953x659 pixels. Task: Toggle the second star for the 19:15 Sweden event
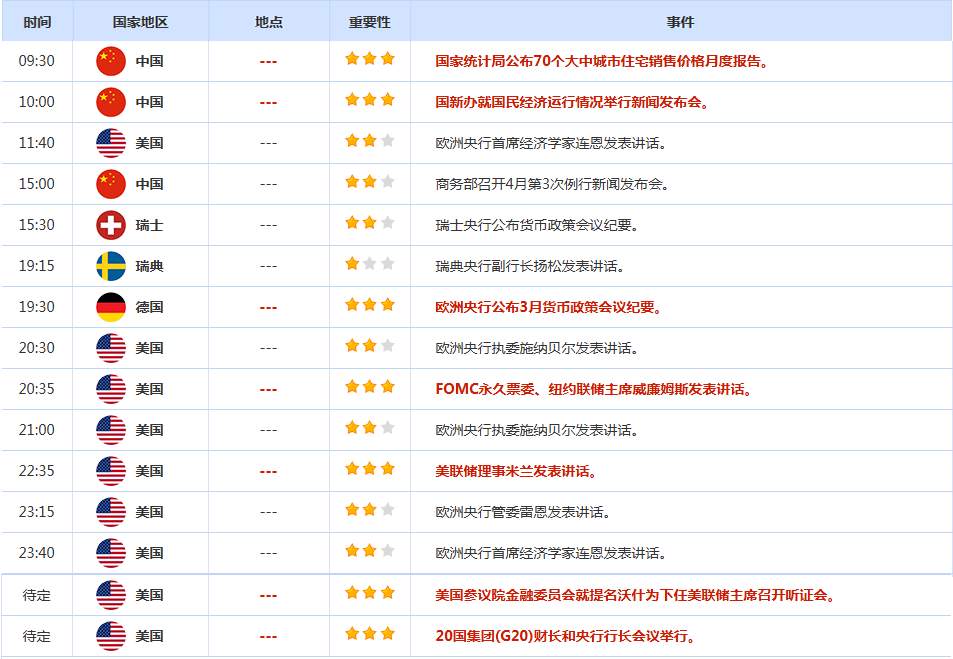368,264
